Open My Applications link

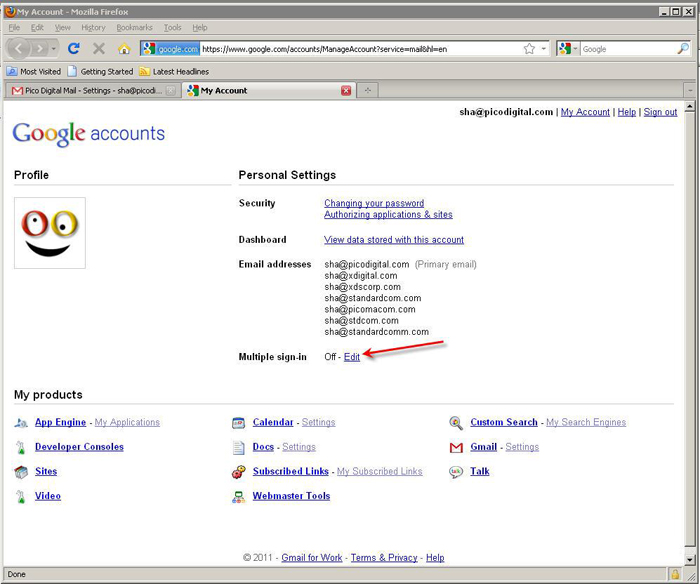click(x=127, y=422)
